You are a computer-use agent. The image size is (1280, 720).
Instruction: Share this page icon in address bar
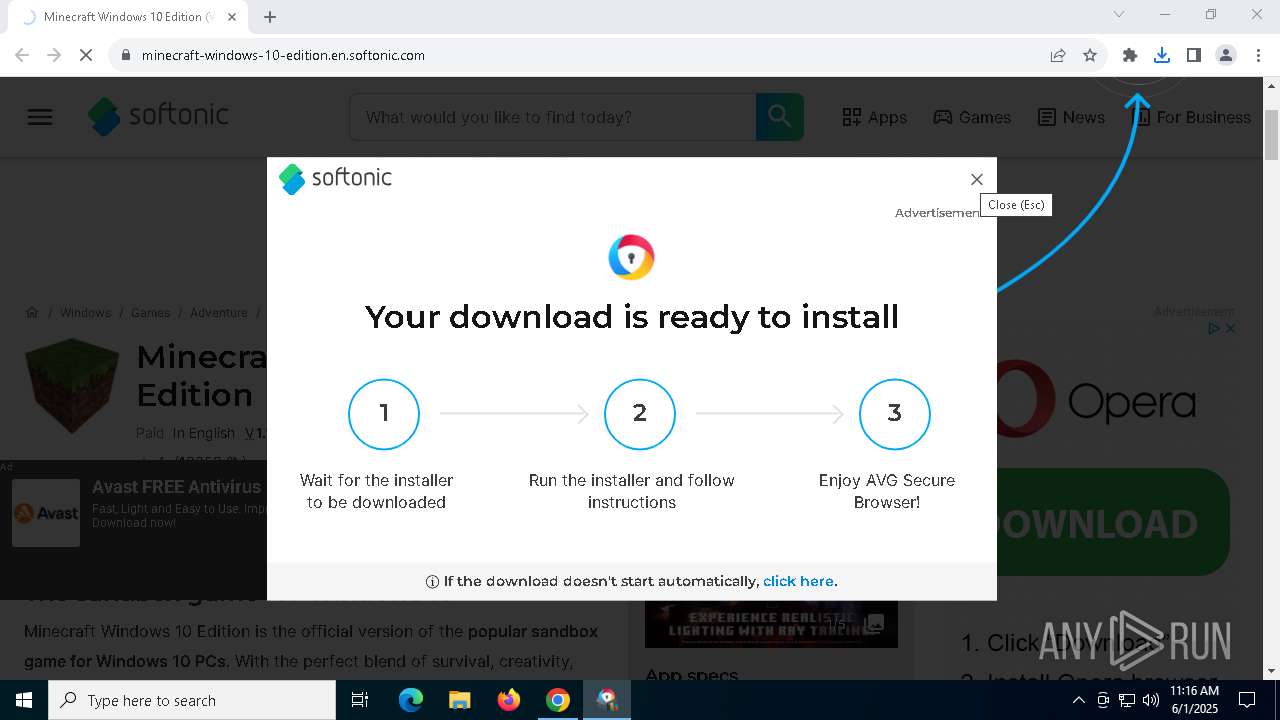[x=1058, y=55]
